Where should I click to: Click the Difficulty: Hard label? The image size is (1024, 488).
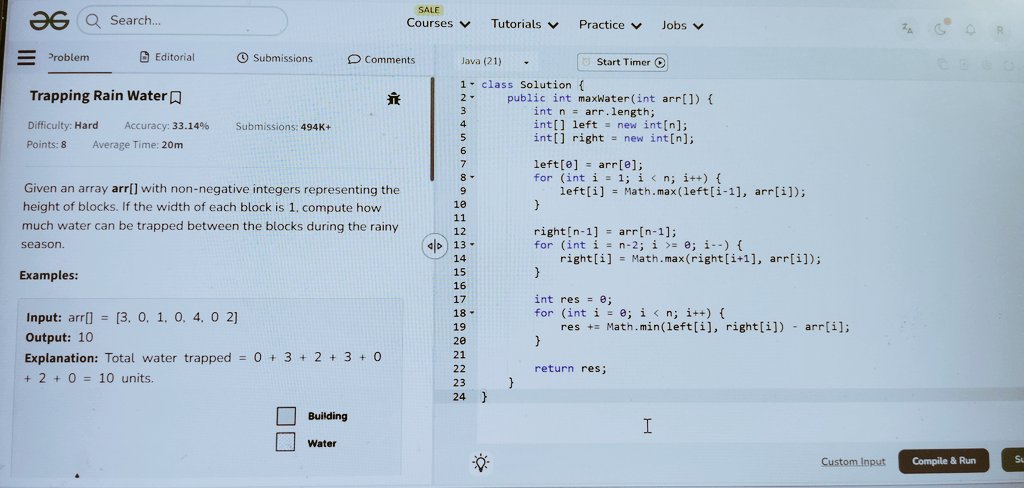pos(63,125)
